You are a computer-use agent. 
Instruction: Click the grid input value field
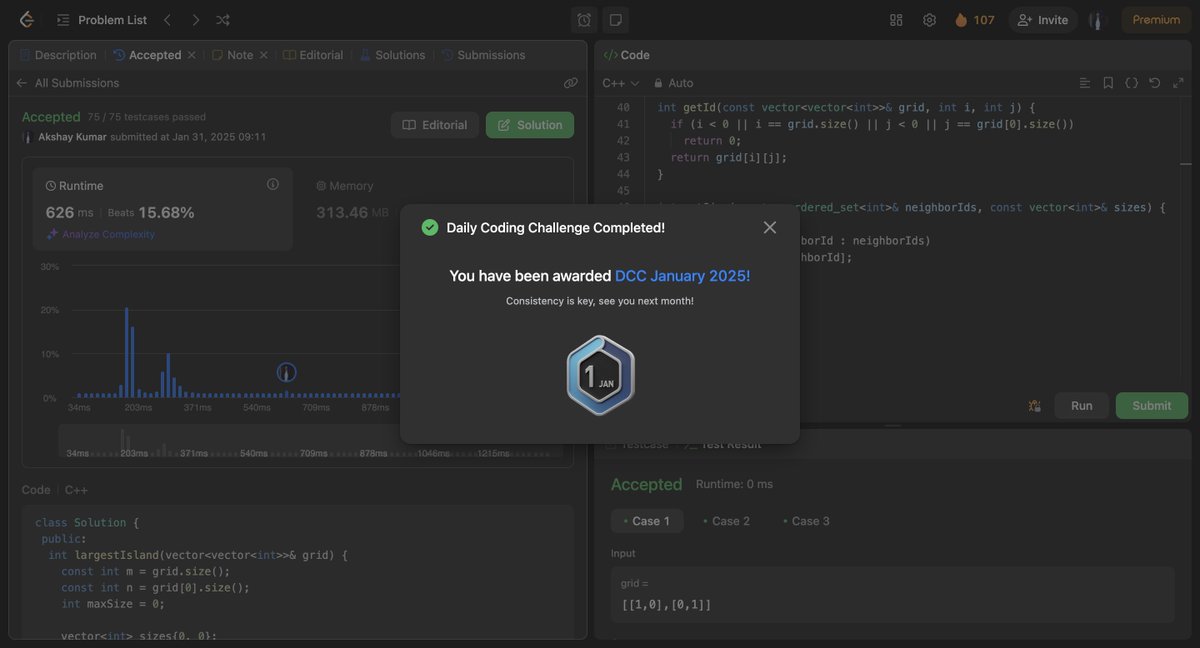892,594
